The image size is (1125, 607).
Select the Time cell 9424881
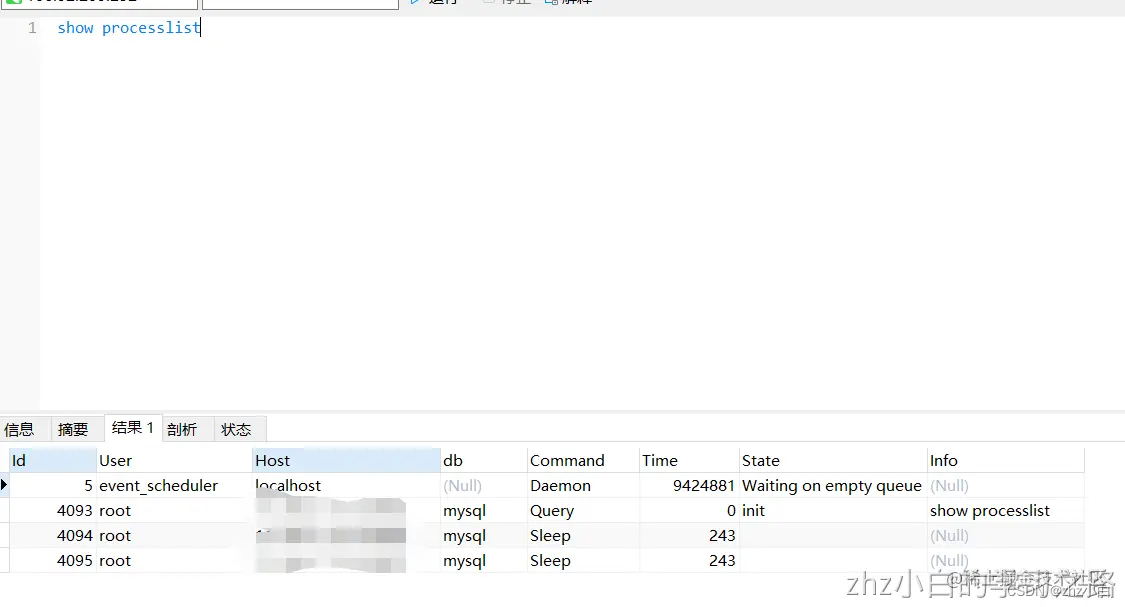[689, 485]
